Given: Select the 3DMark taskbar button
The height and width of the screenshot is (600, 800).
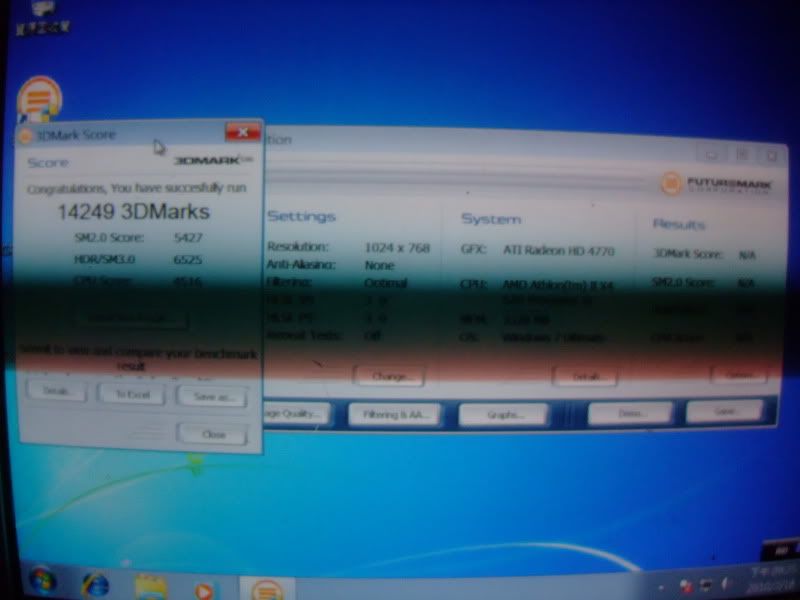Looking at the screenshot, I should [267, 589].
